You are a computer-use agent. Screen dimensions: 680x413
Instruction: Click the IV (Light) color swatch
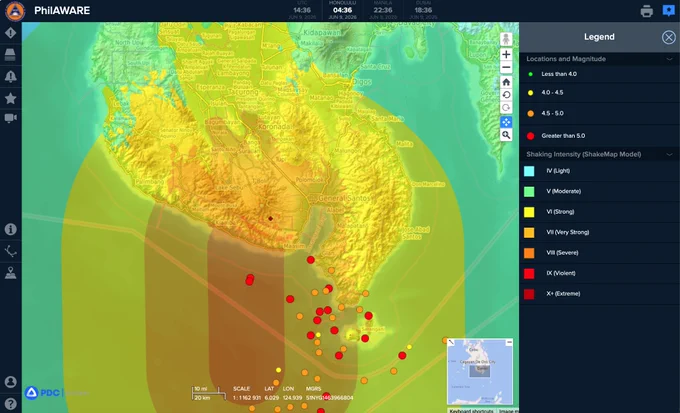pyautogui.click(x=529, y=171)
